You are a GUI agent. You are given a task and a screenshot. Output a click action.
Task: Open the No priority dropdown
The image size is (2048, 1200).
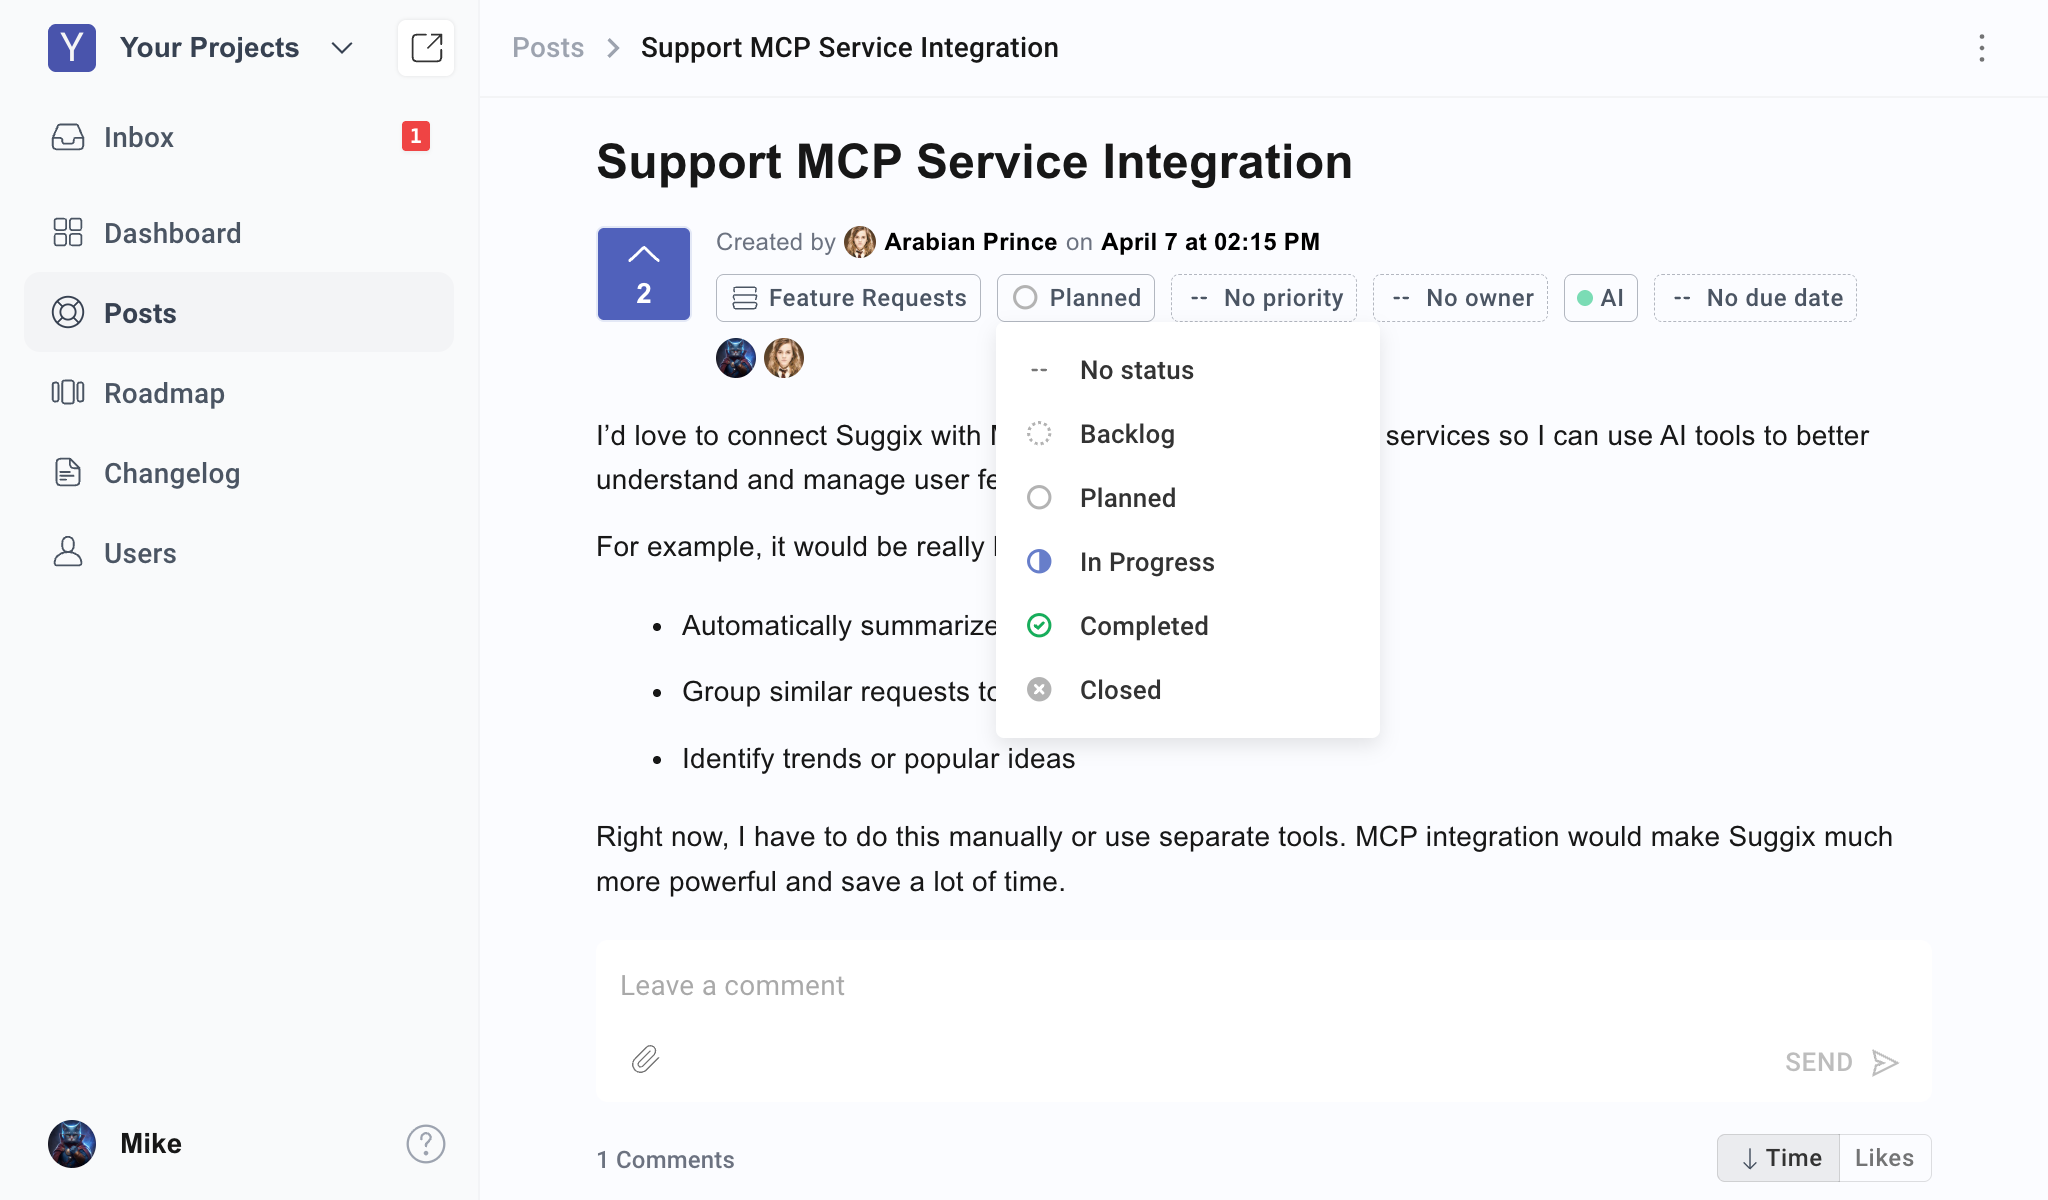click(1264, 298)
